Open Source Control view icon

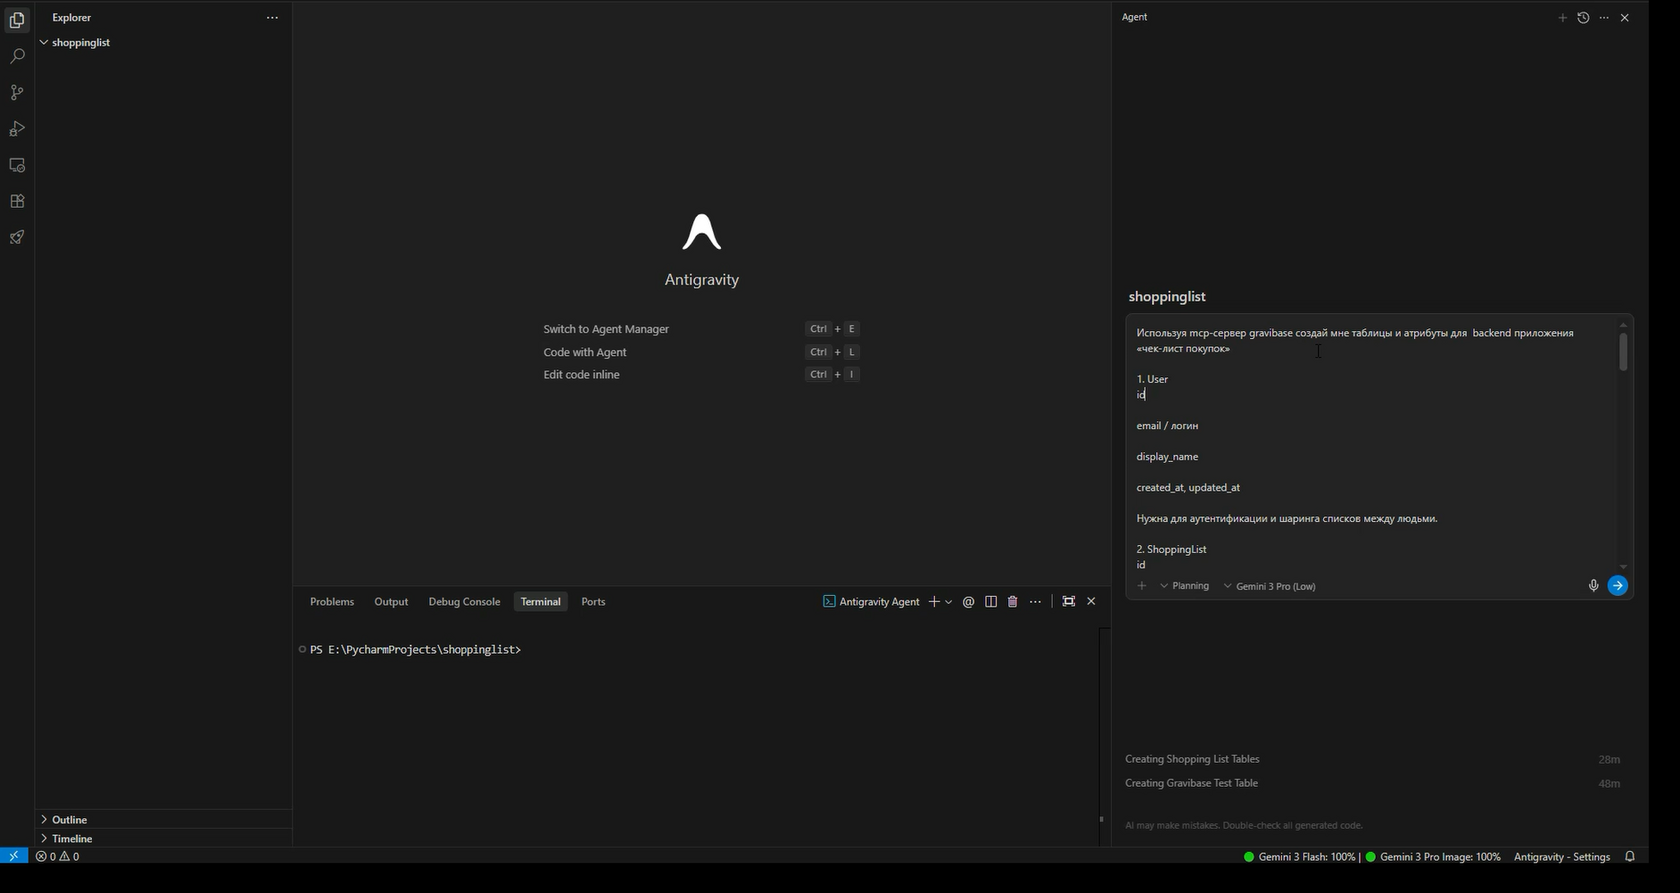tap(17, 93)
